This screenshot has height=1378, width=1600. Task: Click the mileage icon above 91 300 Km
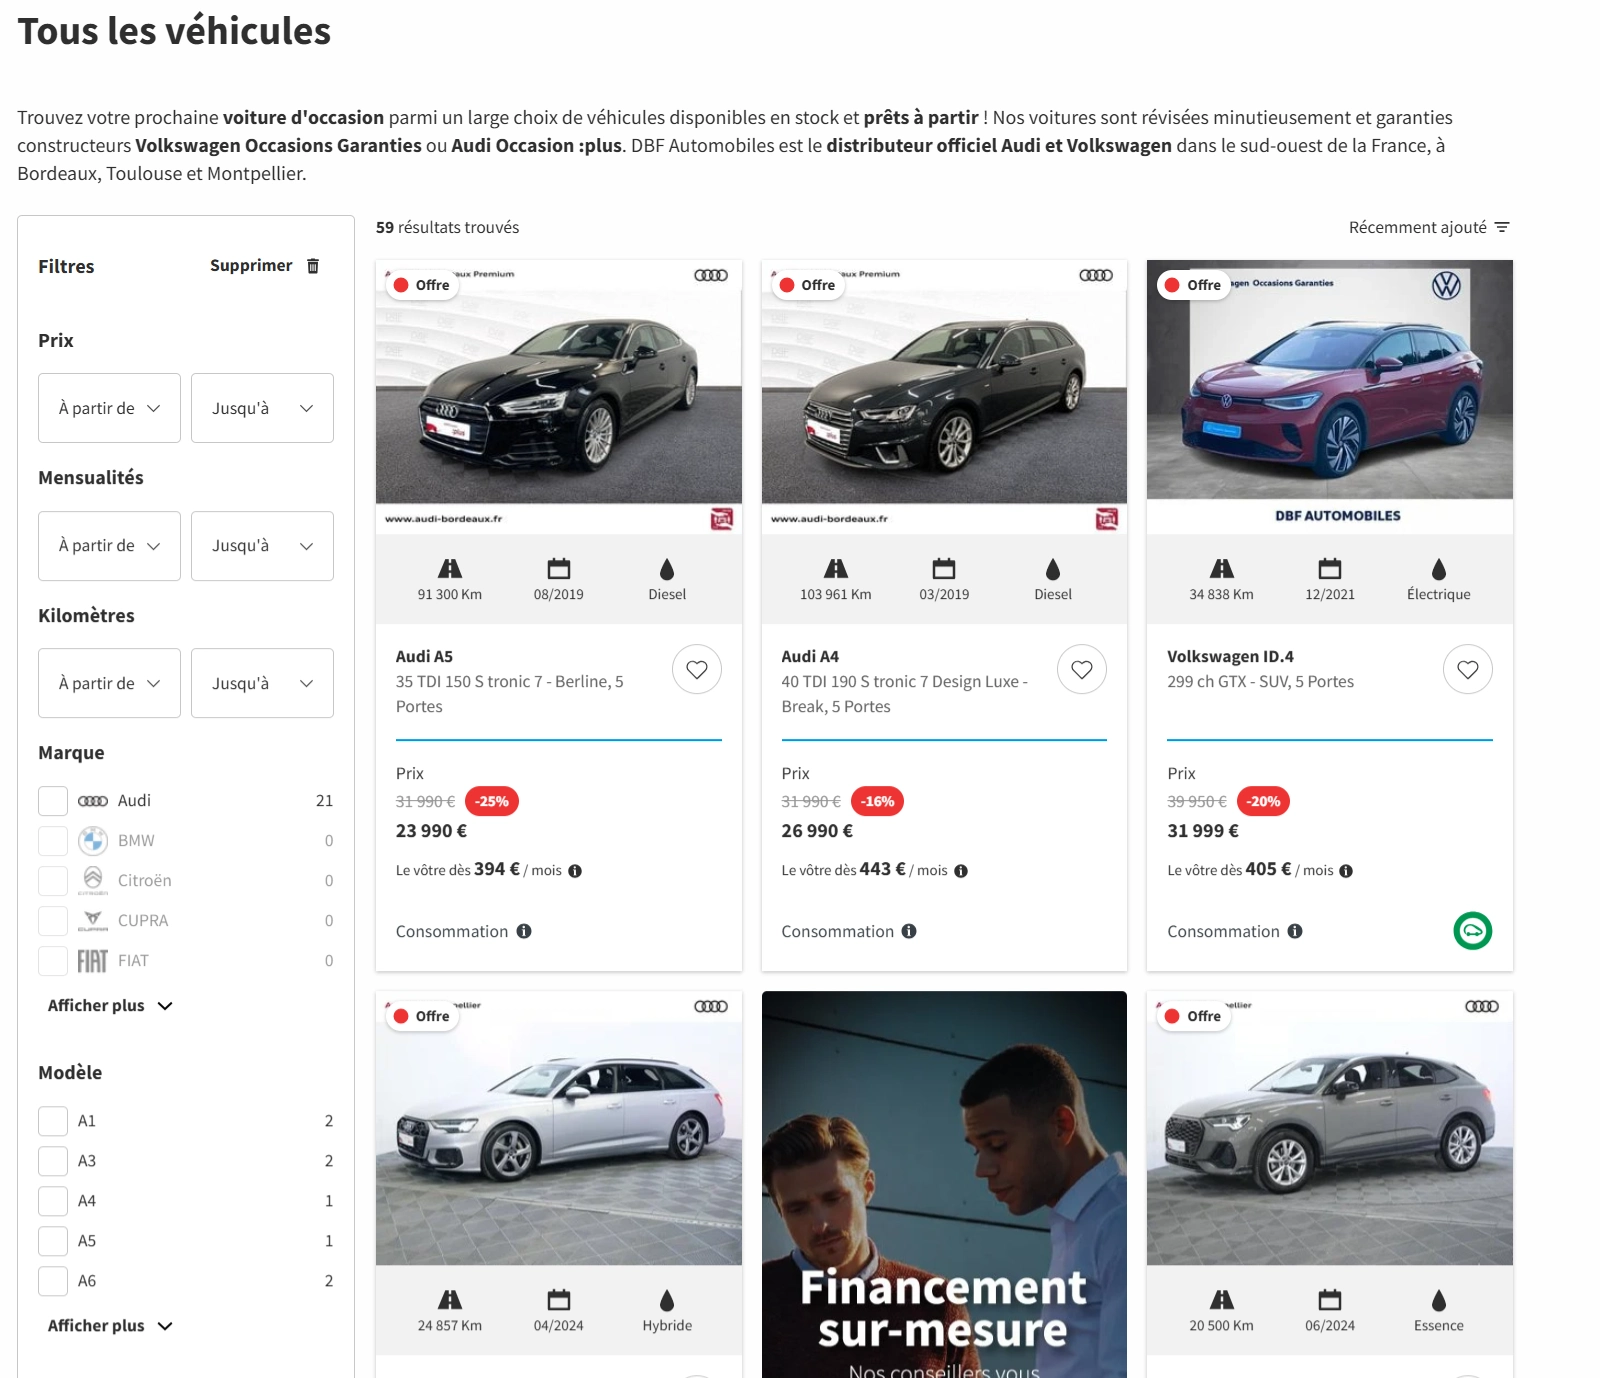(x=450, y=569)
